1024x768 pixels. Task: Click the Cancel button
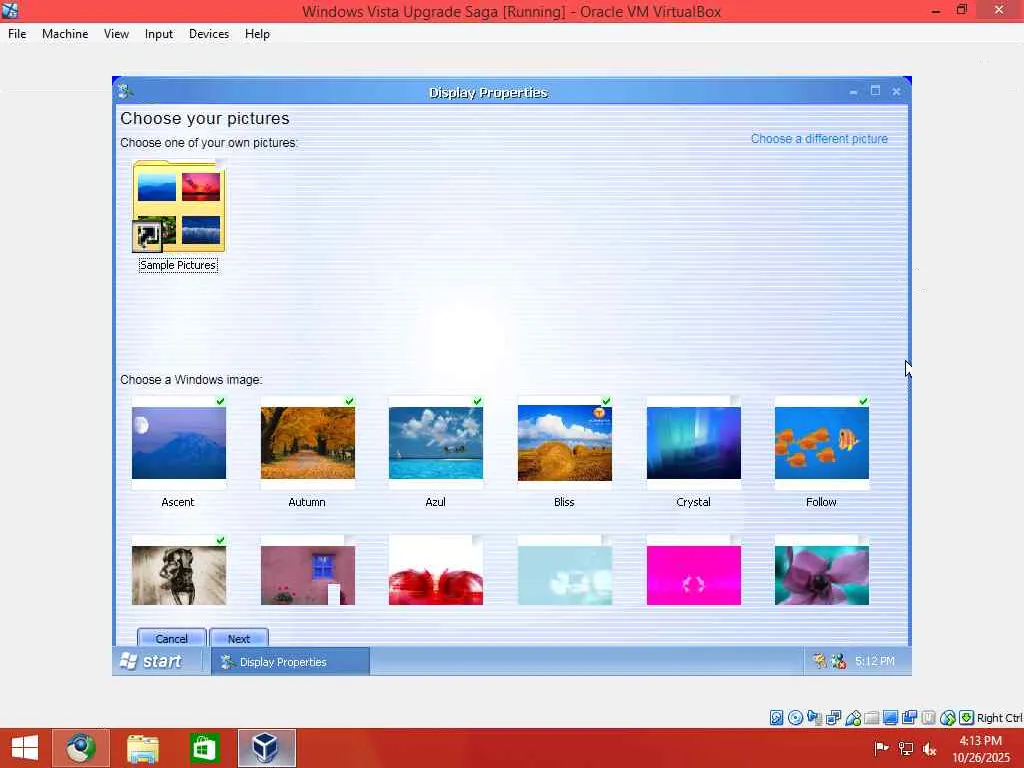pos(172,638)
